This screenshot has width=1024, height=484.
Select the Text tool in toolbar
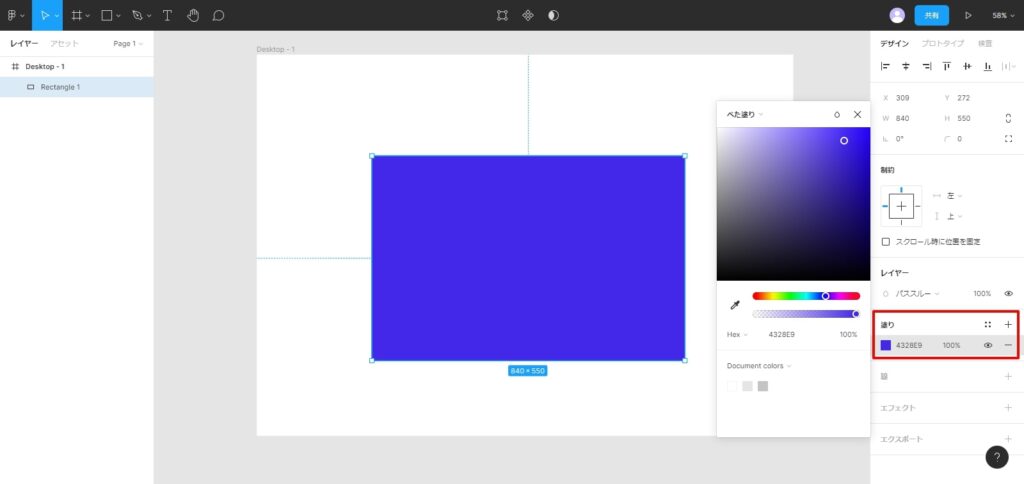point(167,15)
